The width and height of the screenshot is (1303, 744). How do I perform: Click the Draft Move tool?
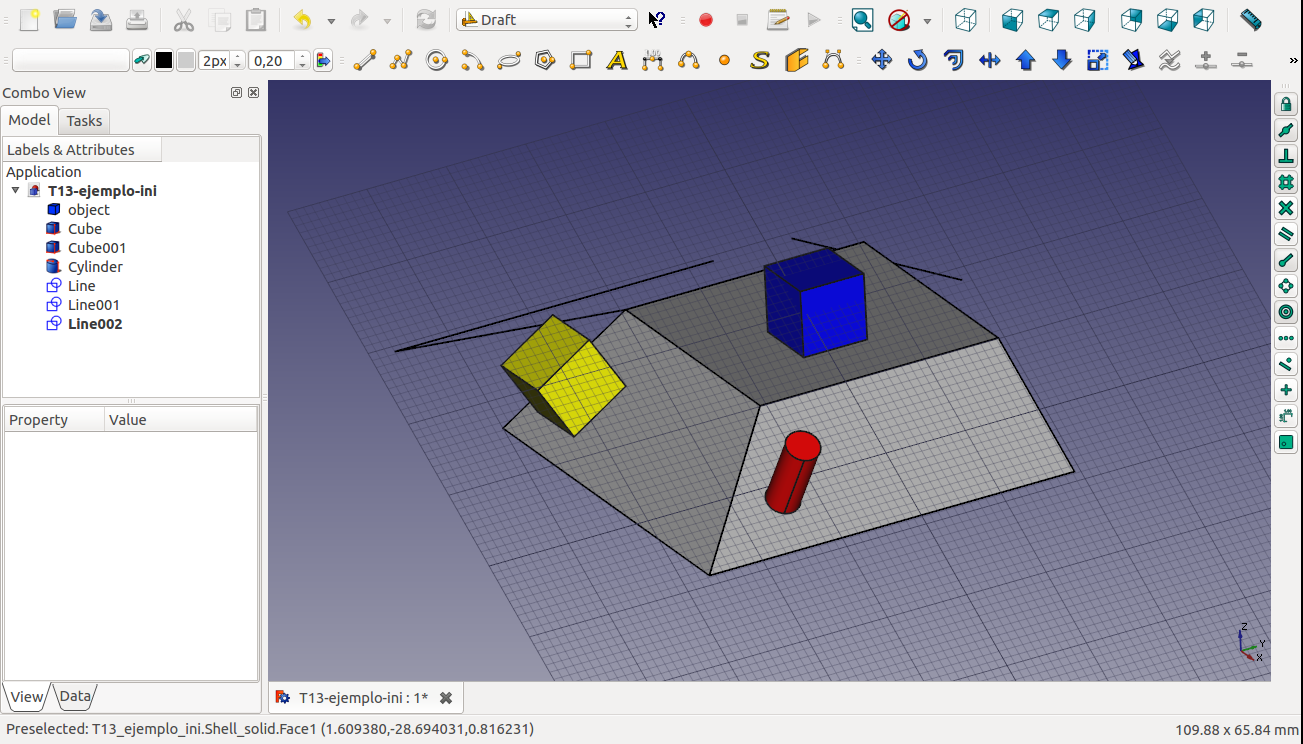pos(881,61)
